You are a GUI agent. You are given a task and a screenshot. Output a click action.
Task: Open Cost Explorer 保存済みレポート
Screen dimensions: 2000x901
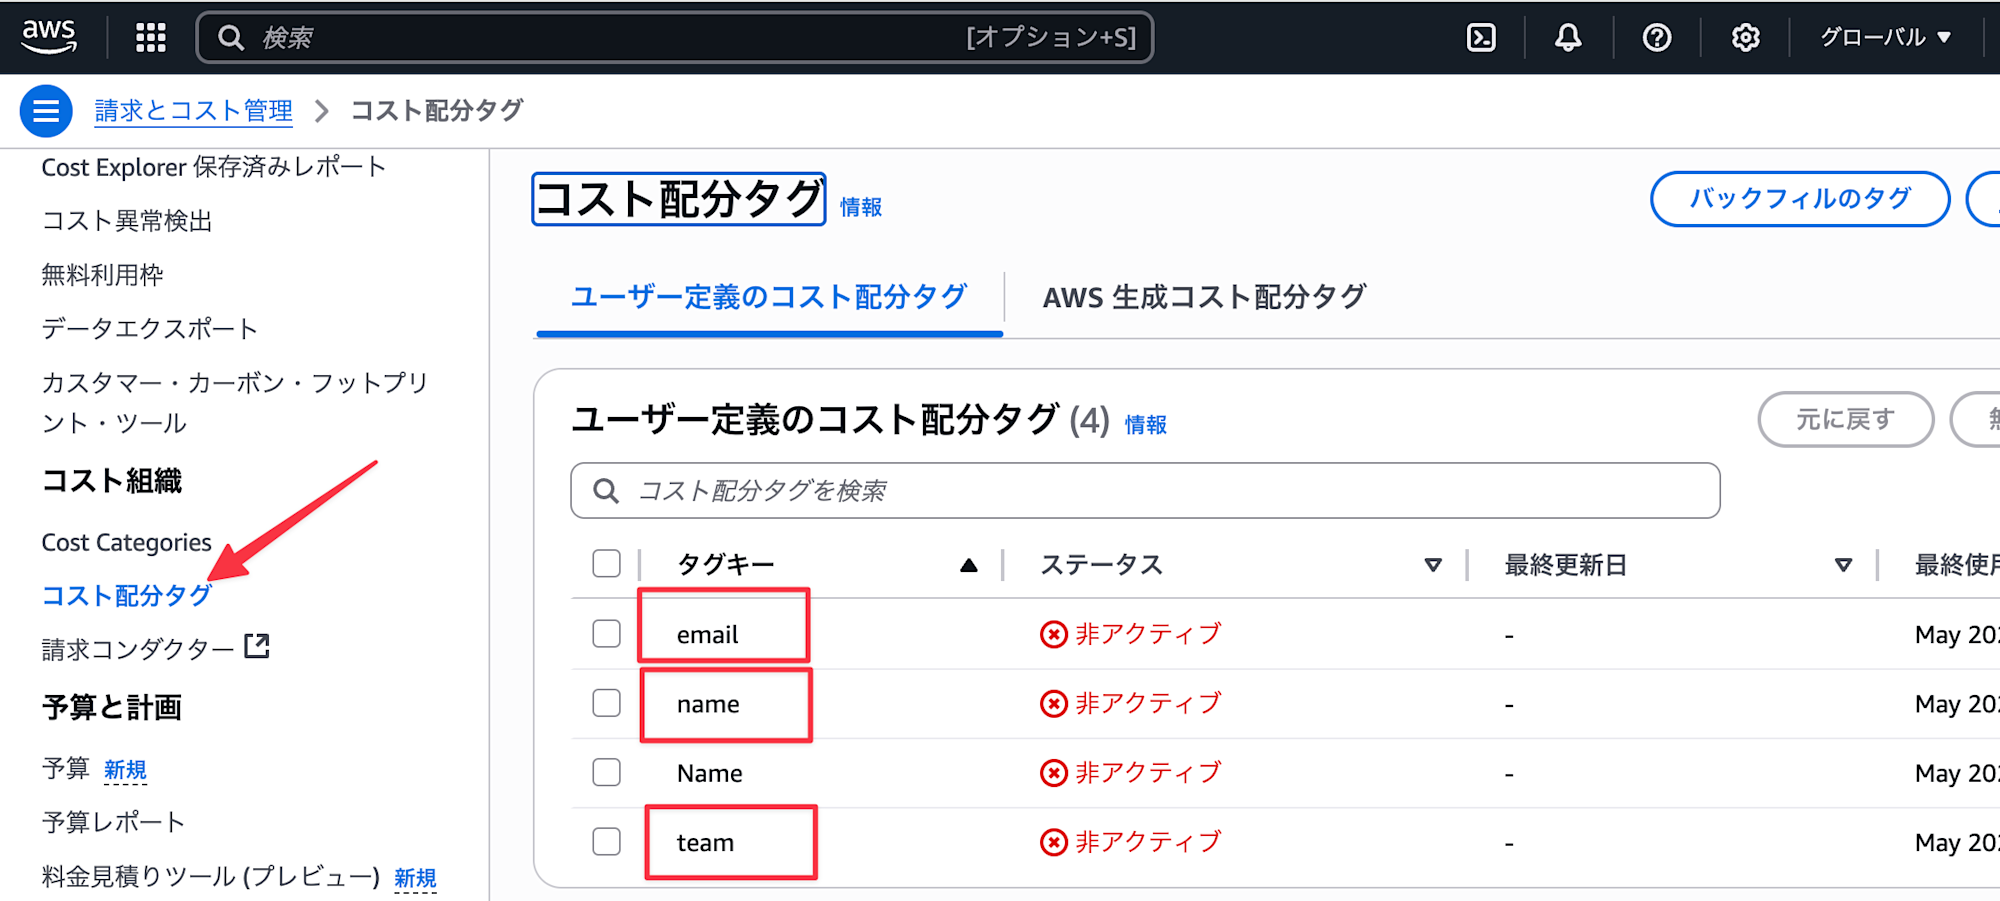coord(214,167)
